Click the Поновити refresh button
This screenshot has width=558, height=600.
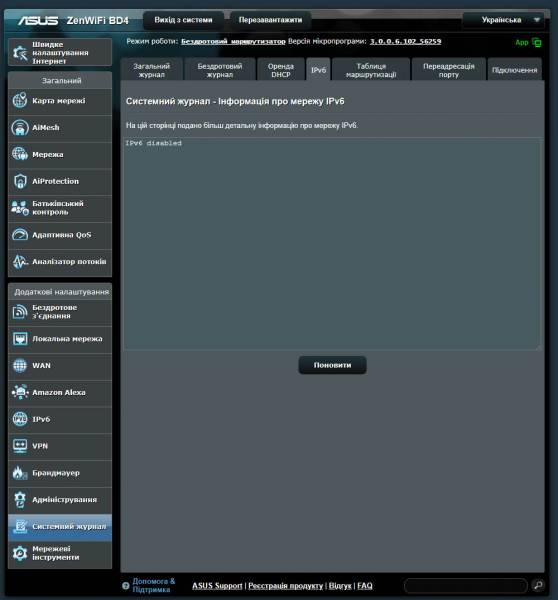tap(332, 365)
